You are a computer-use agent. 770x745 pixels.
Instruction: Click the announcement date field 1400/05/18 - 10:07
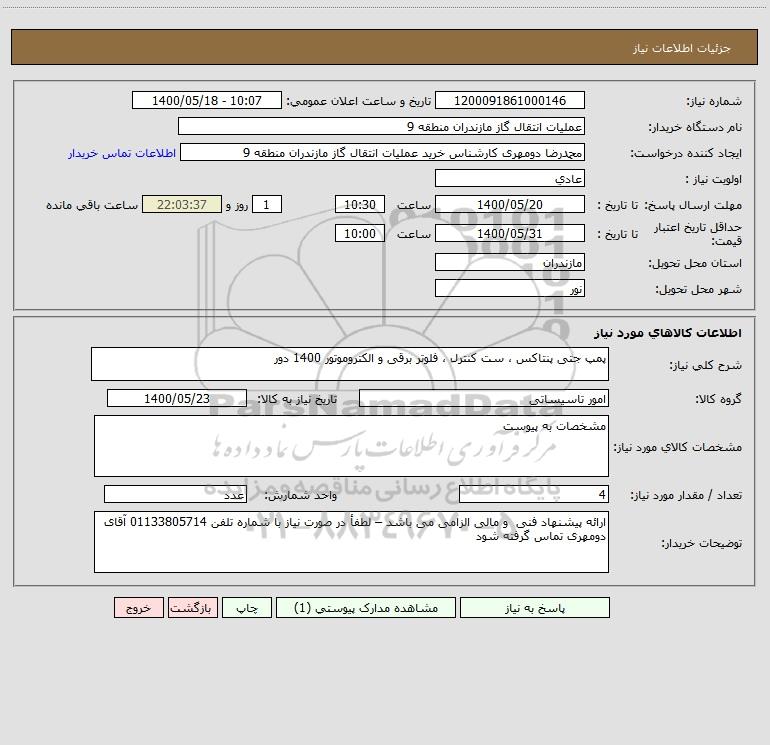point(207,100)
